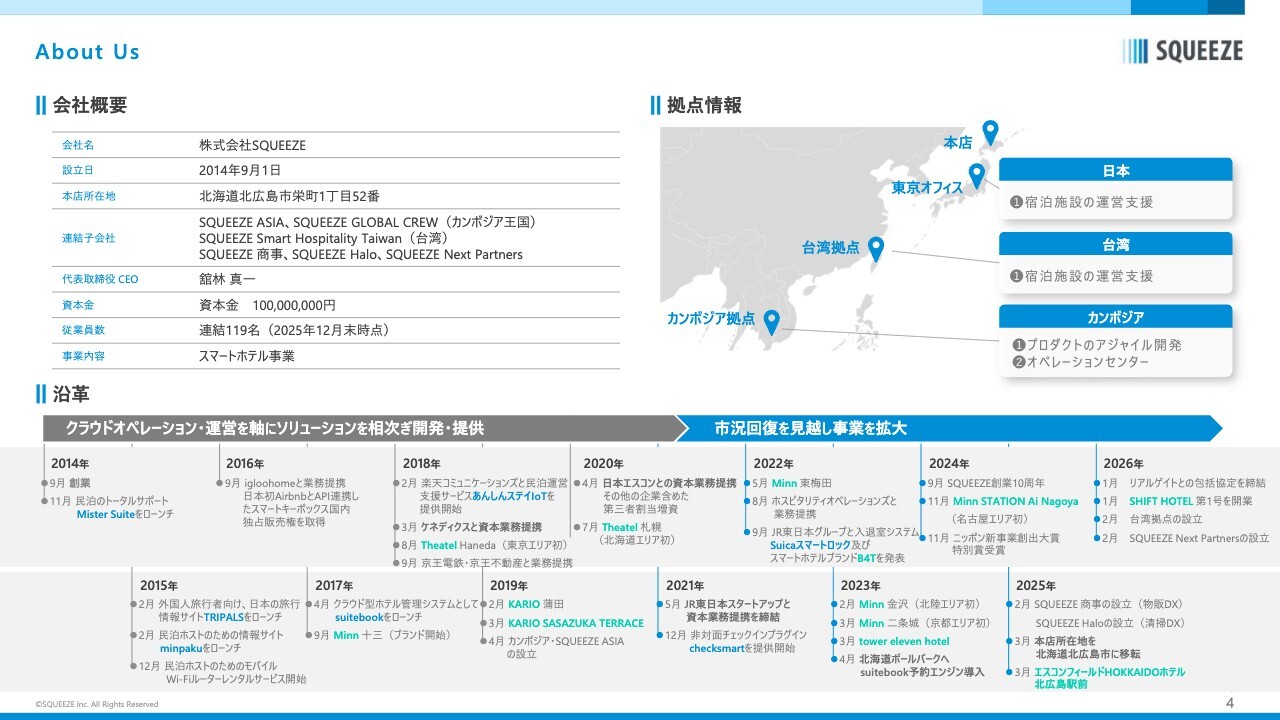Jump to 2020年 on the timeline

(603, 464)
